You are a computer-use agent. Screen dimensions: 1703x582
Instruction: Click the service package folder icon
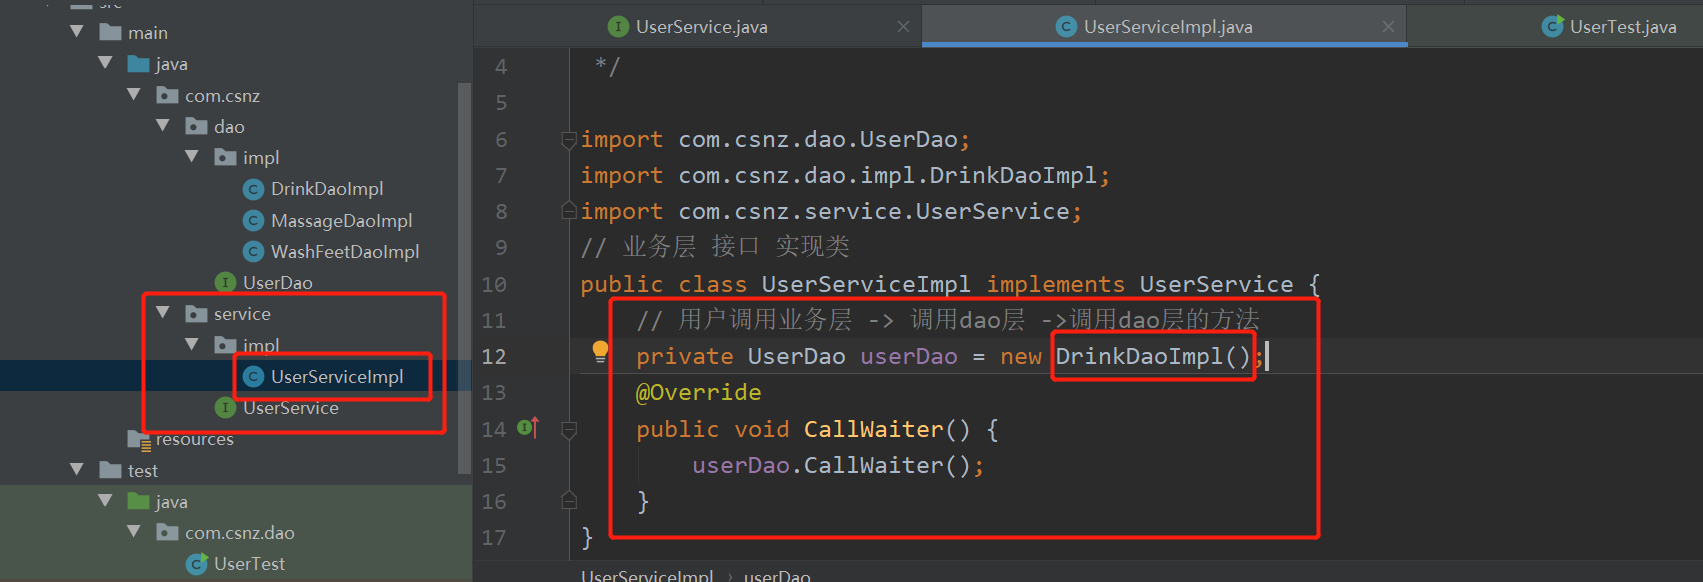click(x=197, y=313)
